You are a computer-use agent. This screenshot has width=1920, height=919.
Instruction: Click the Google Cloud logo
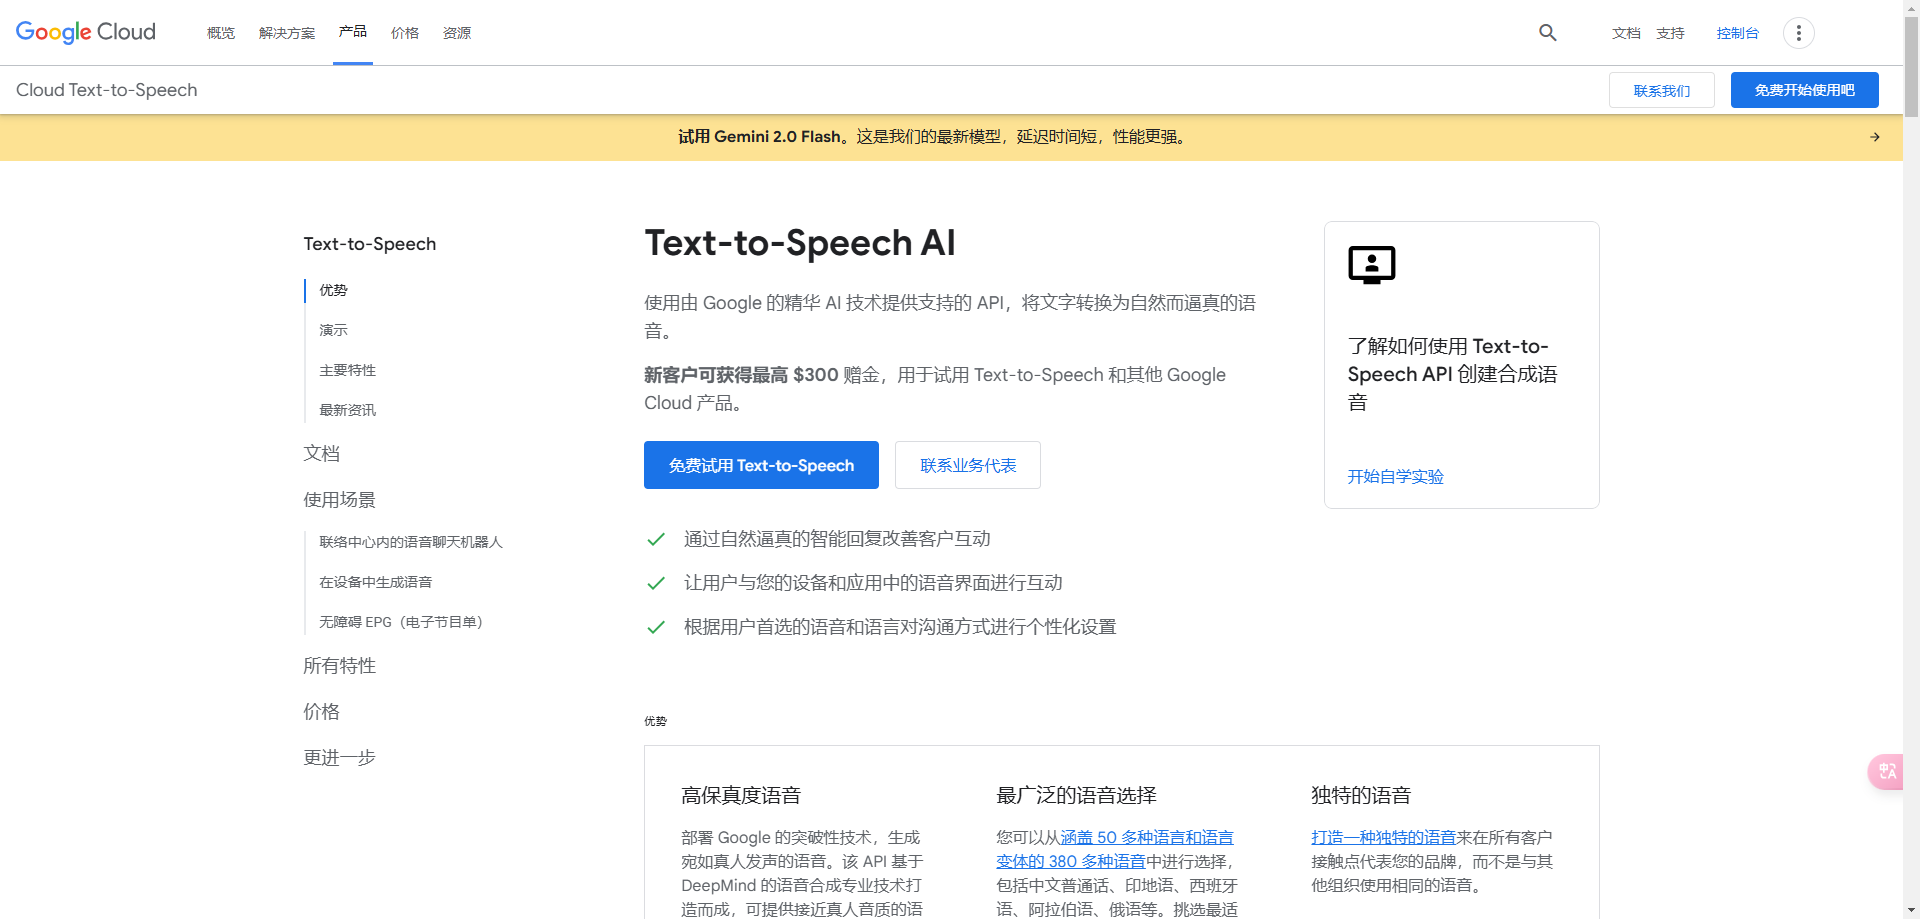tap(86, 32)
